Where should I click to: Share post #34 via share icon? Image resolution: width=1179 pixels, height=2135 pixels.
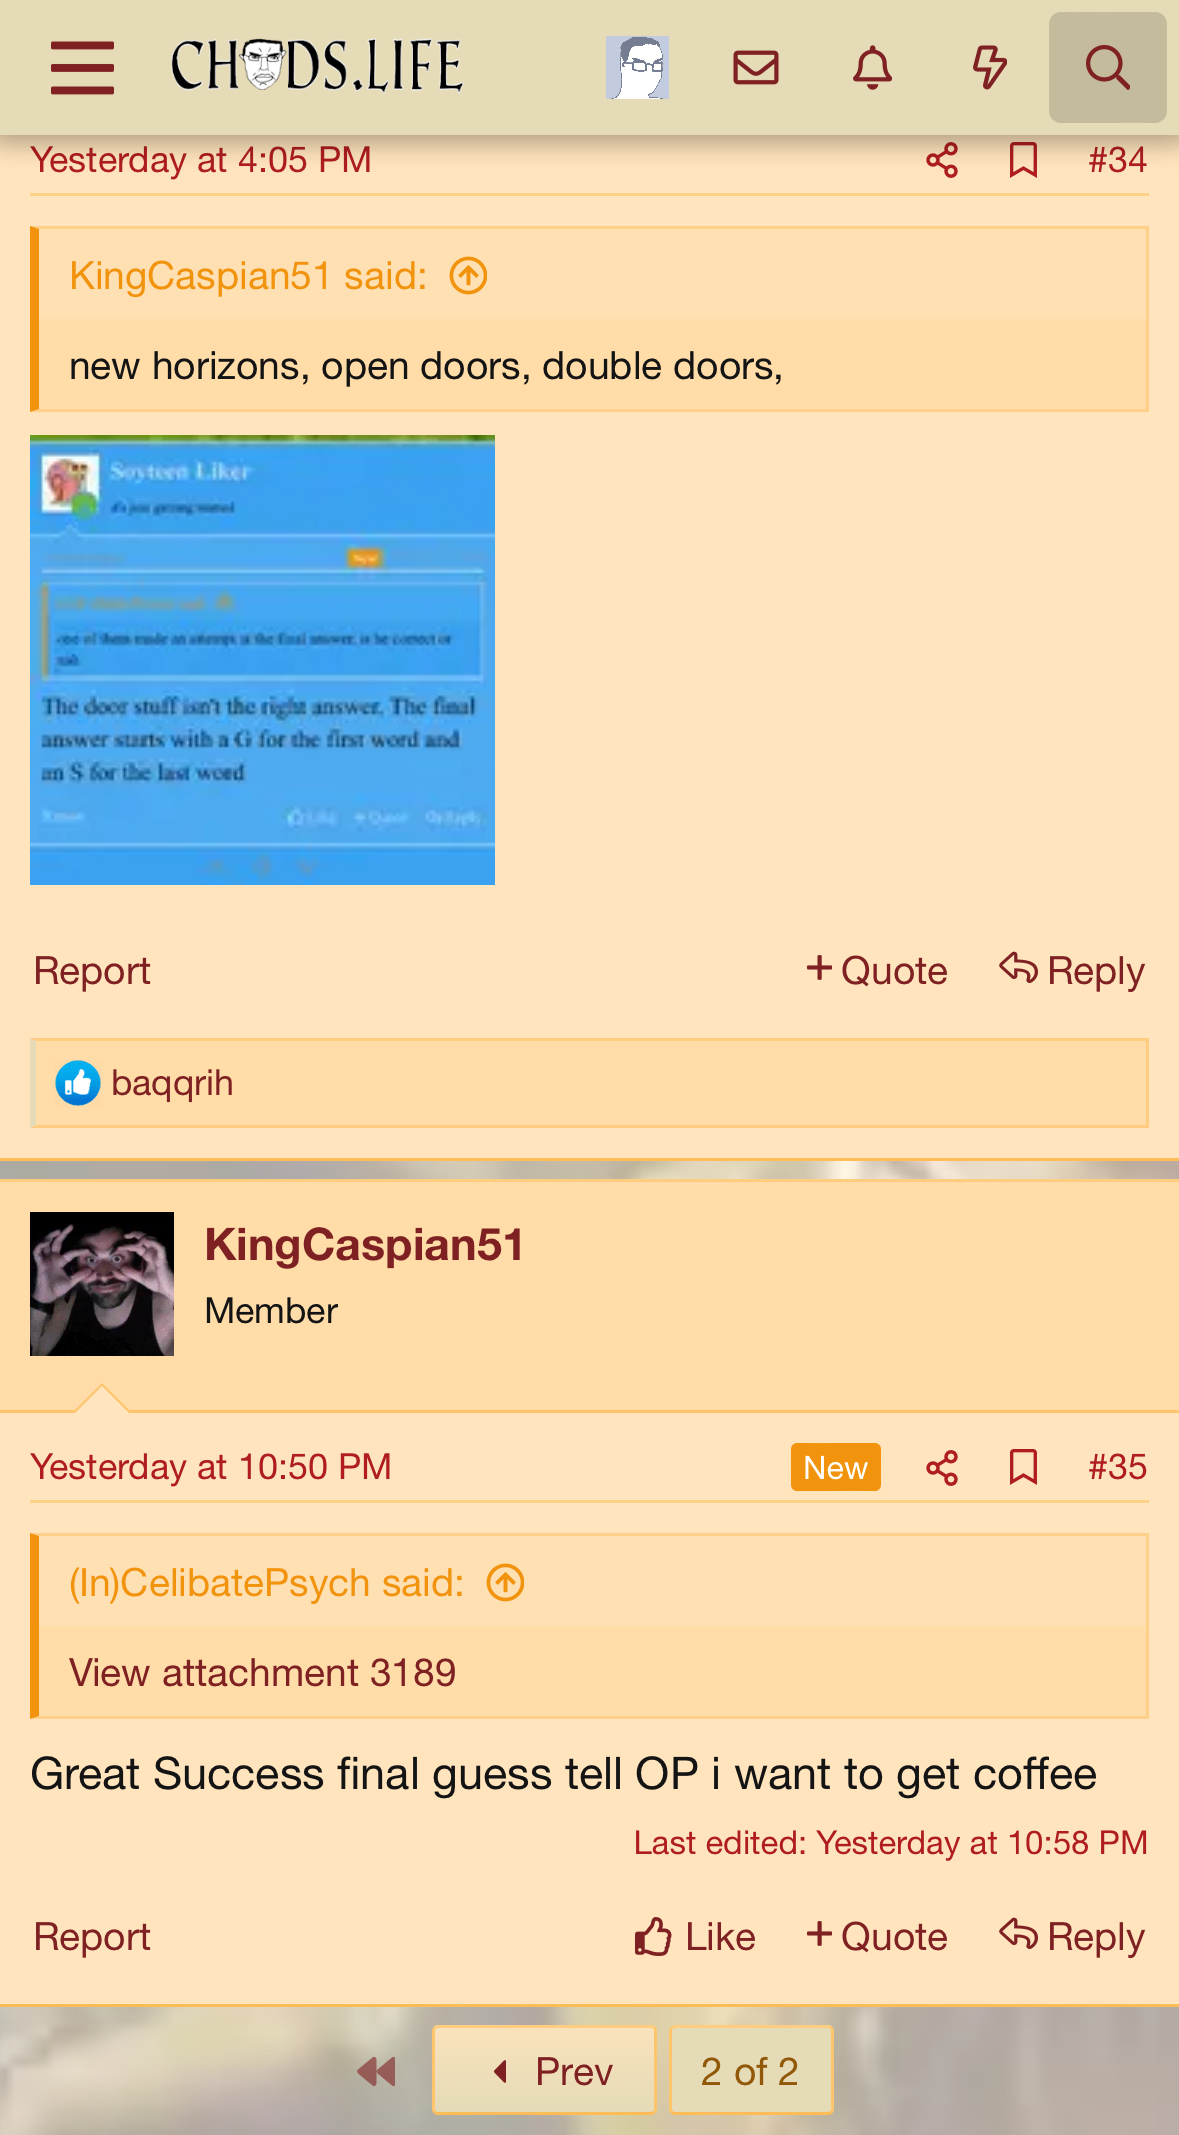coord(942,160)
